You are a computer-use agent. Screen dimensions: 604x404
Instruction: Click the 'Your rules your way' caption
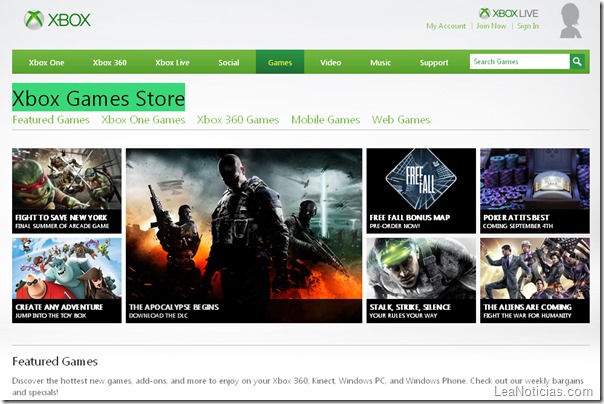tap(403, 316)
